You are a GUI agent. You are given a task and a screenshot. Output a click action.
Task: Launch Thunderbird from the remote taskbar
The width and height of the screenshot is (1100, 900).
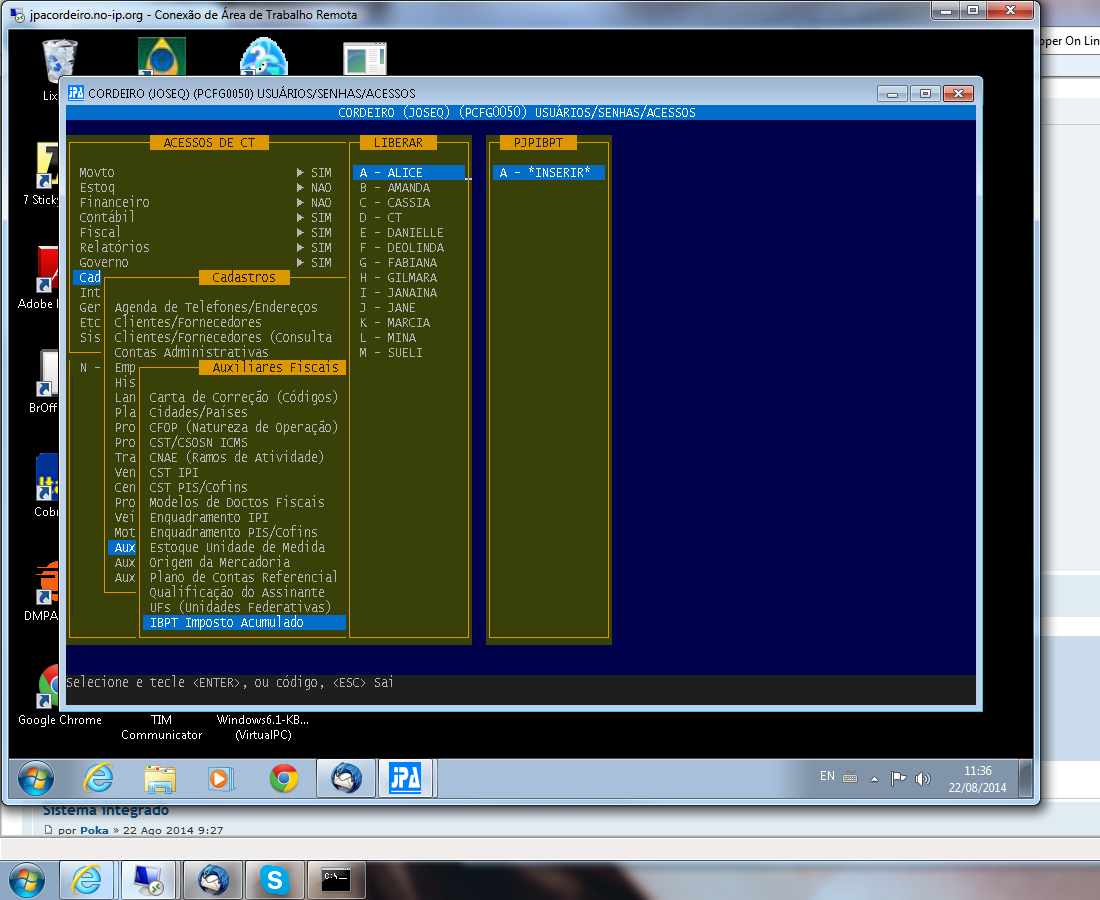[345, 778]
